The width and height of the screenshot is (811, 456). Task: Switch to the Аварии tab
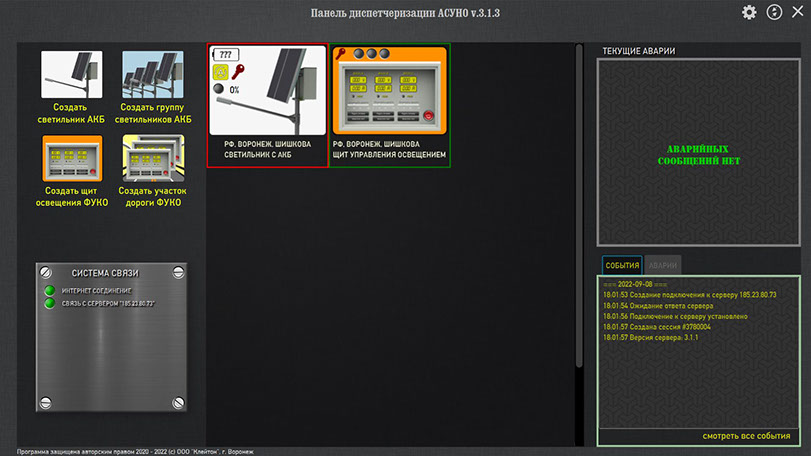(661, 266)
